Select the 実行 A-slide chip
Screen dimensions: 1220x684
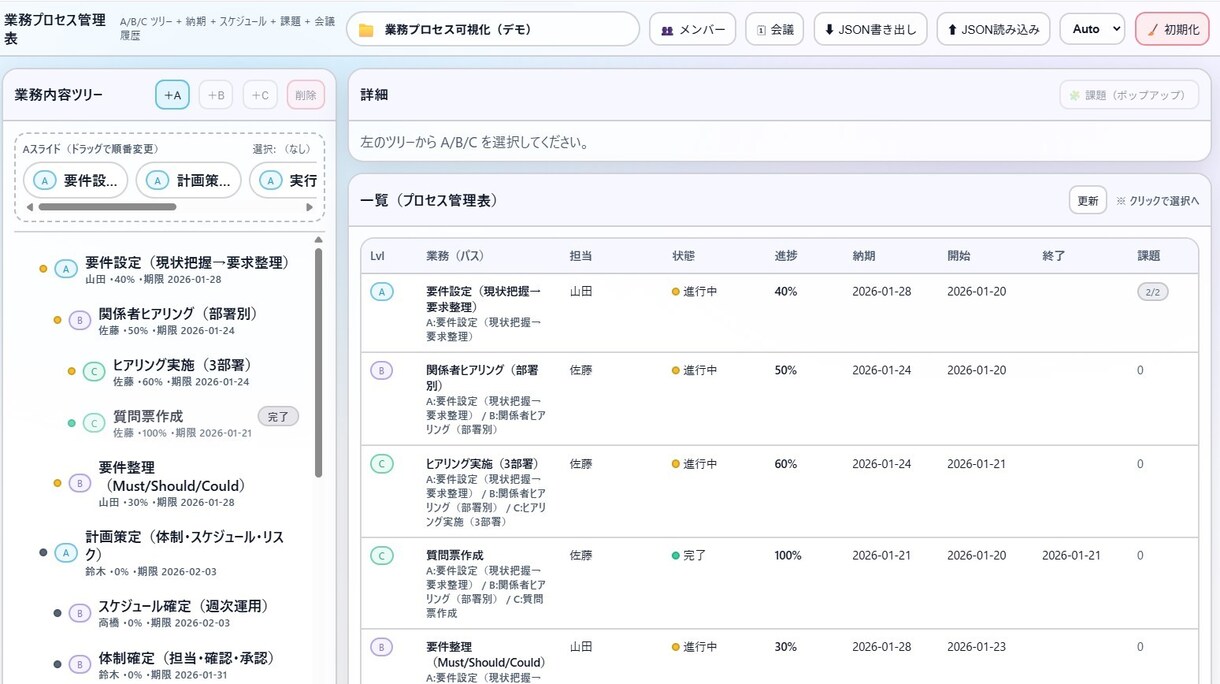[284, 181]
